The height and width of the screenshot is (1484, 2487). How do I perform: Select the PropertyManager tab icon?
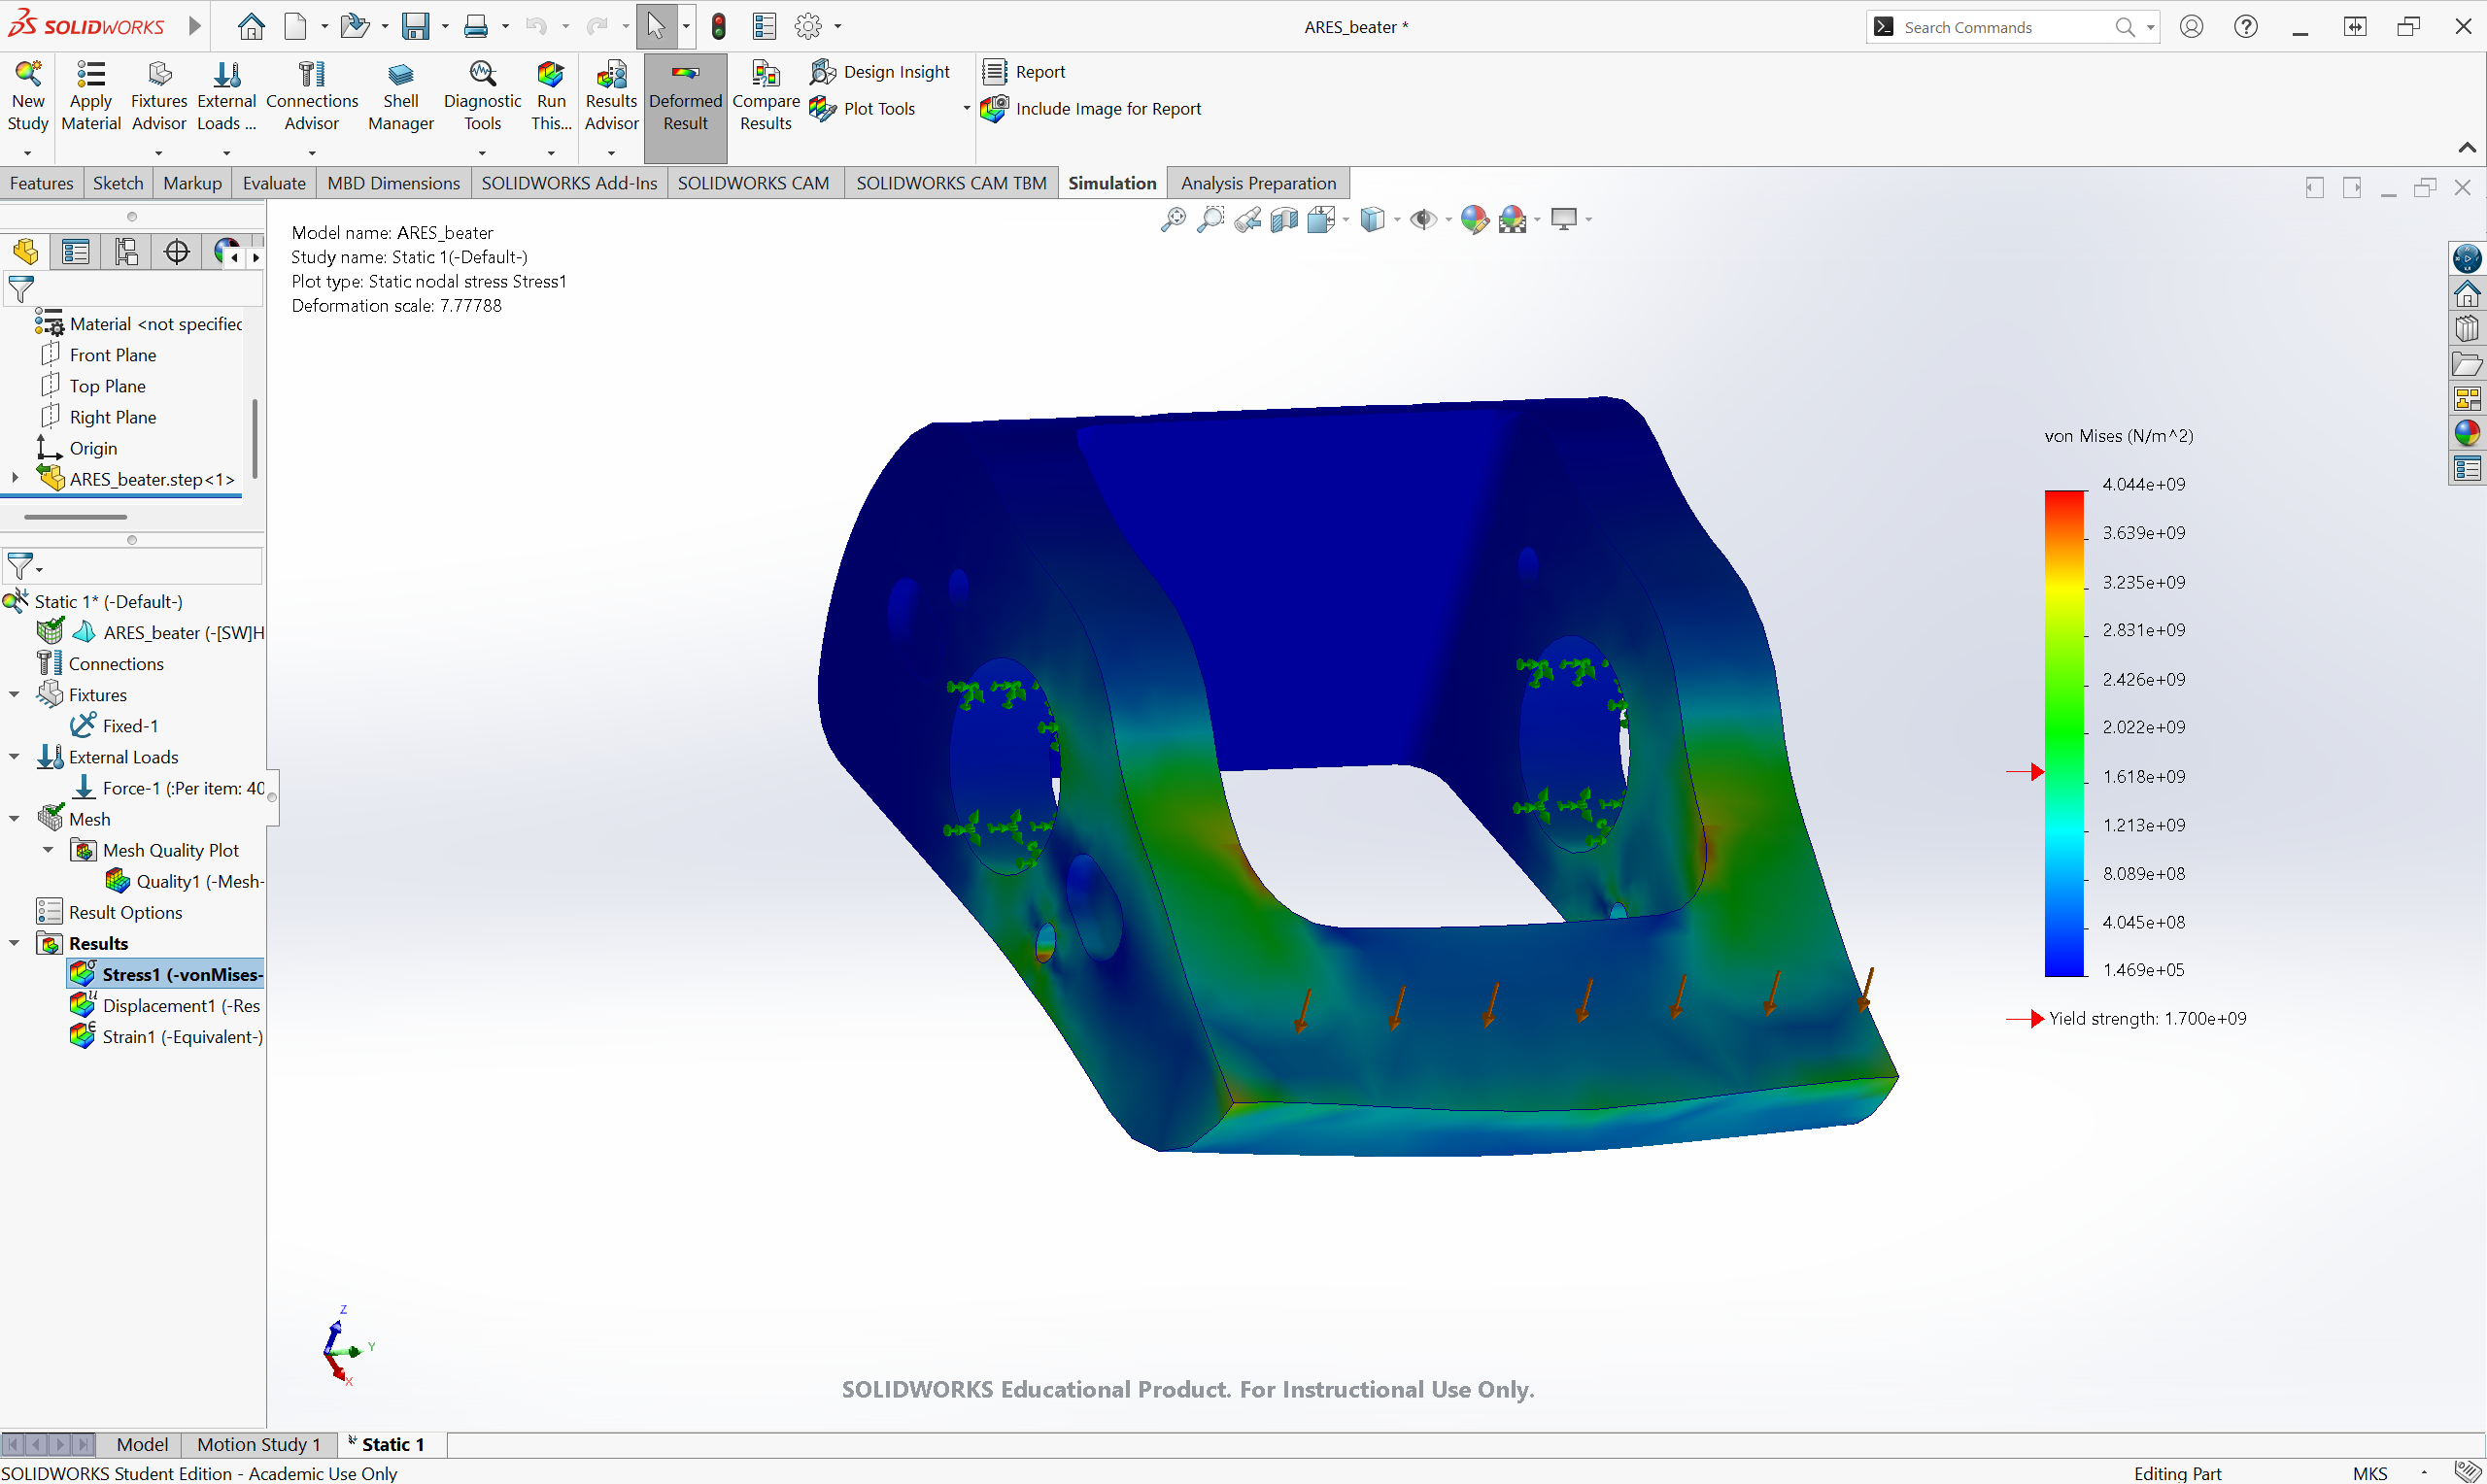point(75,251)
